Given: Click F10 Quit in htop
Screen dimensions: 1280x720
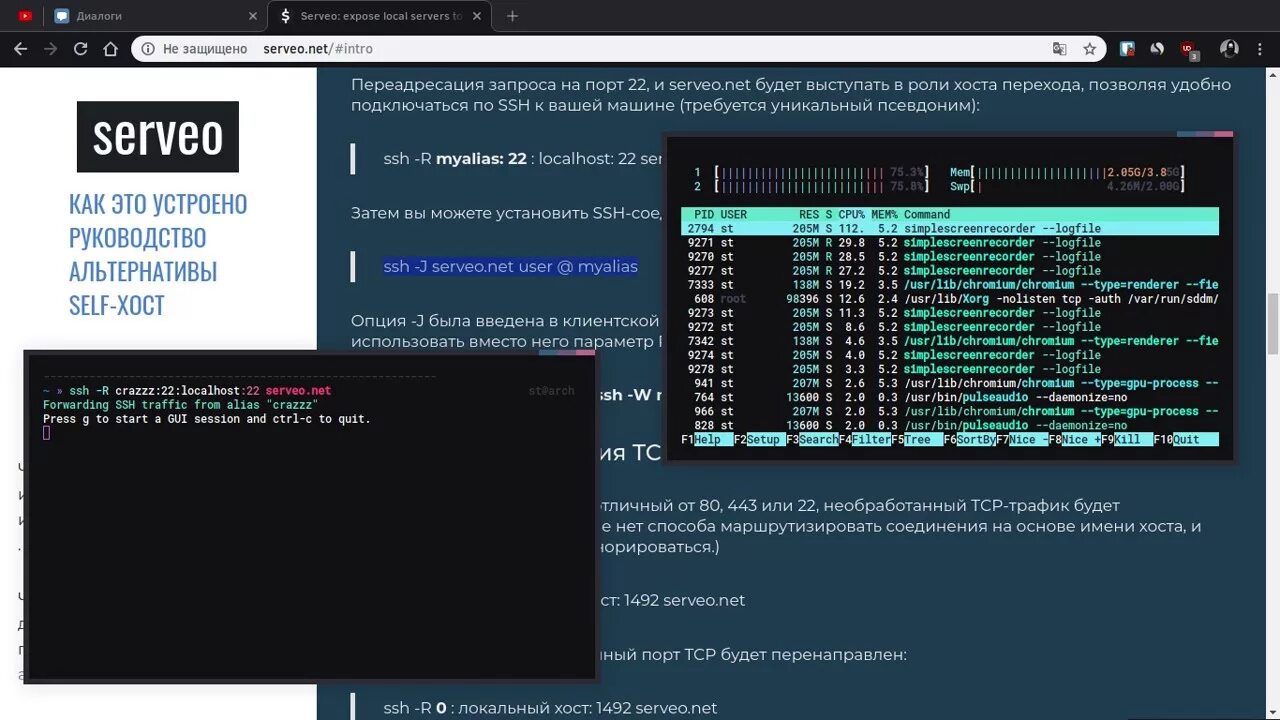Looking at the screenshot, I should [1186, 439].
